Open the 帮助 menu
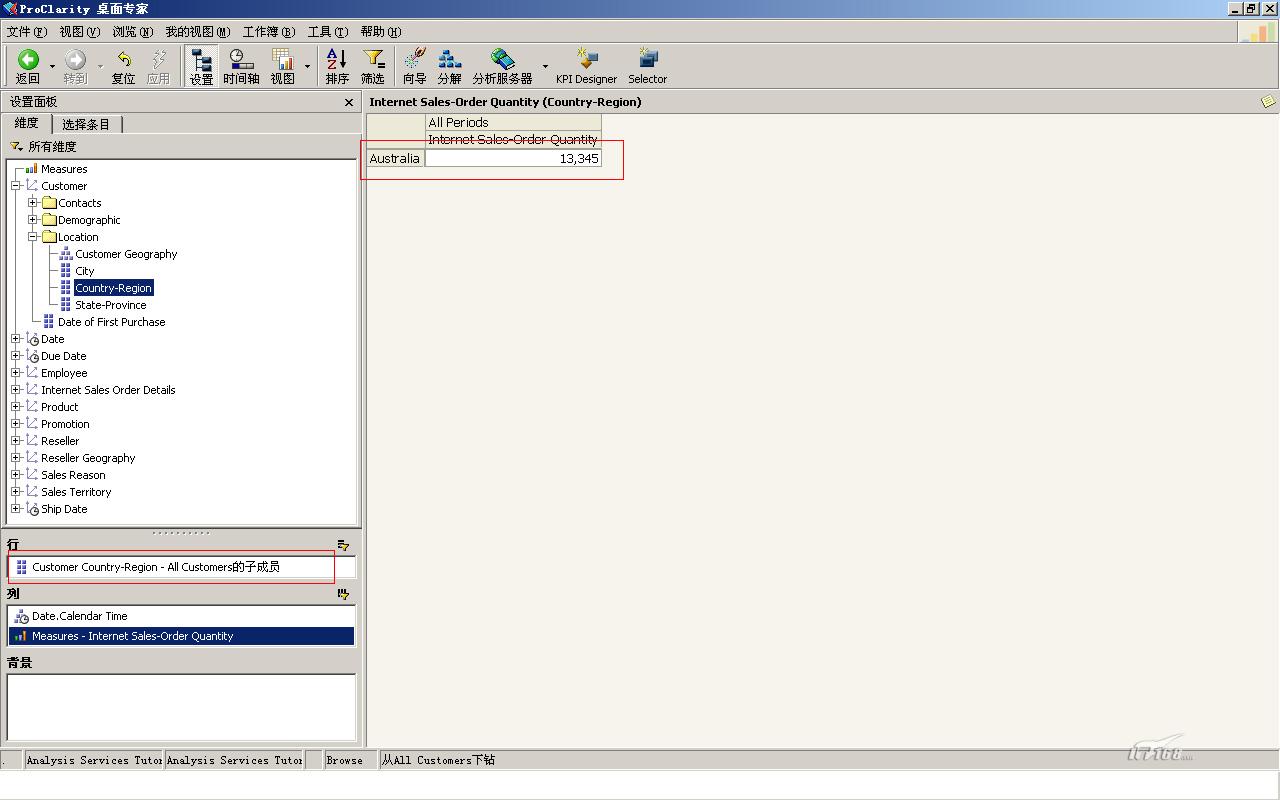This screenshot has height=800, width=1280. [380, 32]
